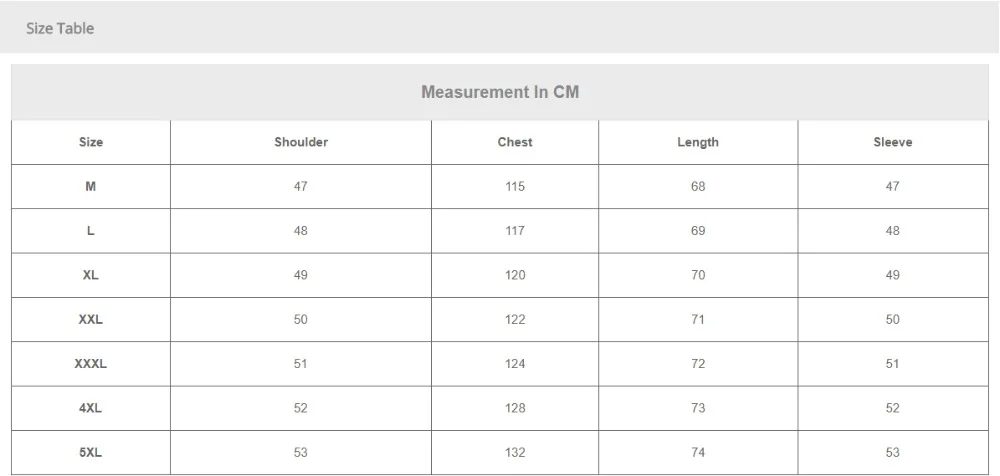The height and width of the screenshot is (476, 1000).
Task: Select the XL size row label
Action: pos(91,275)
